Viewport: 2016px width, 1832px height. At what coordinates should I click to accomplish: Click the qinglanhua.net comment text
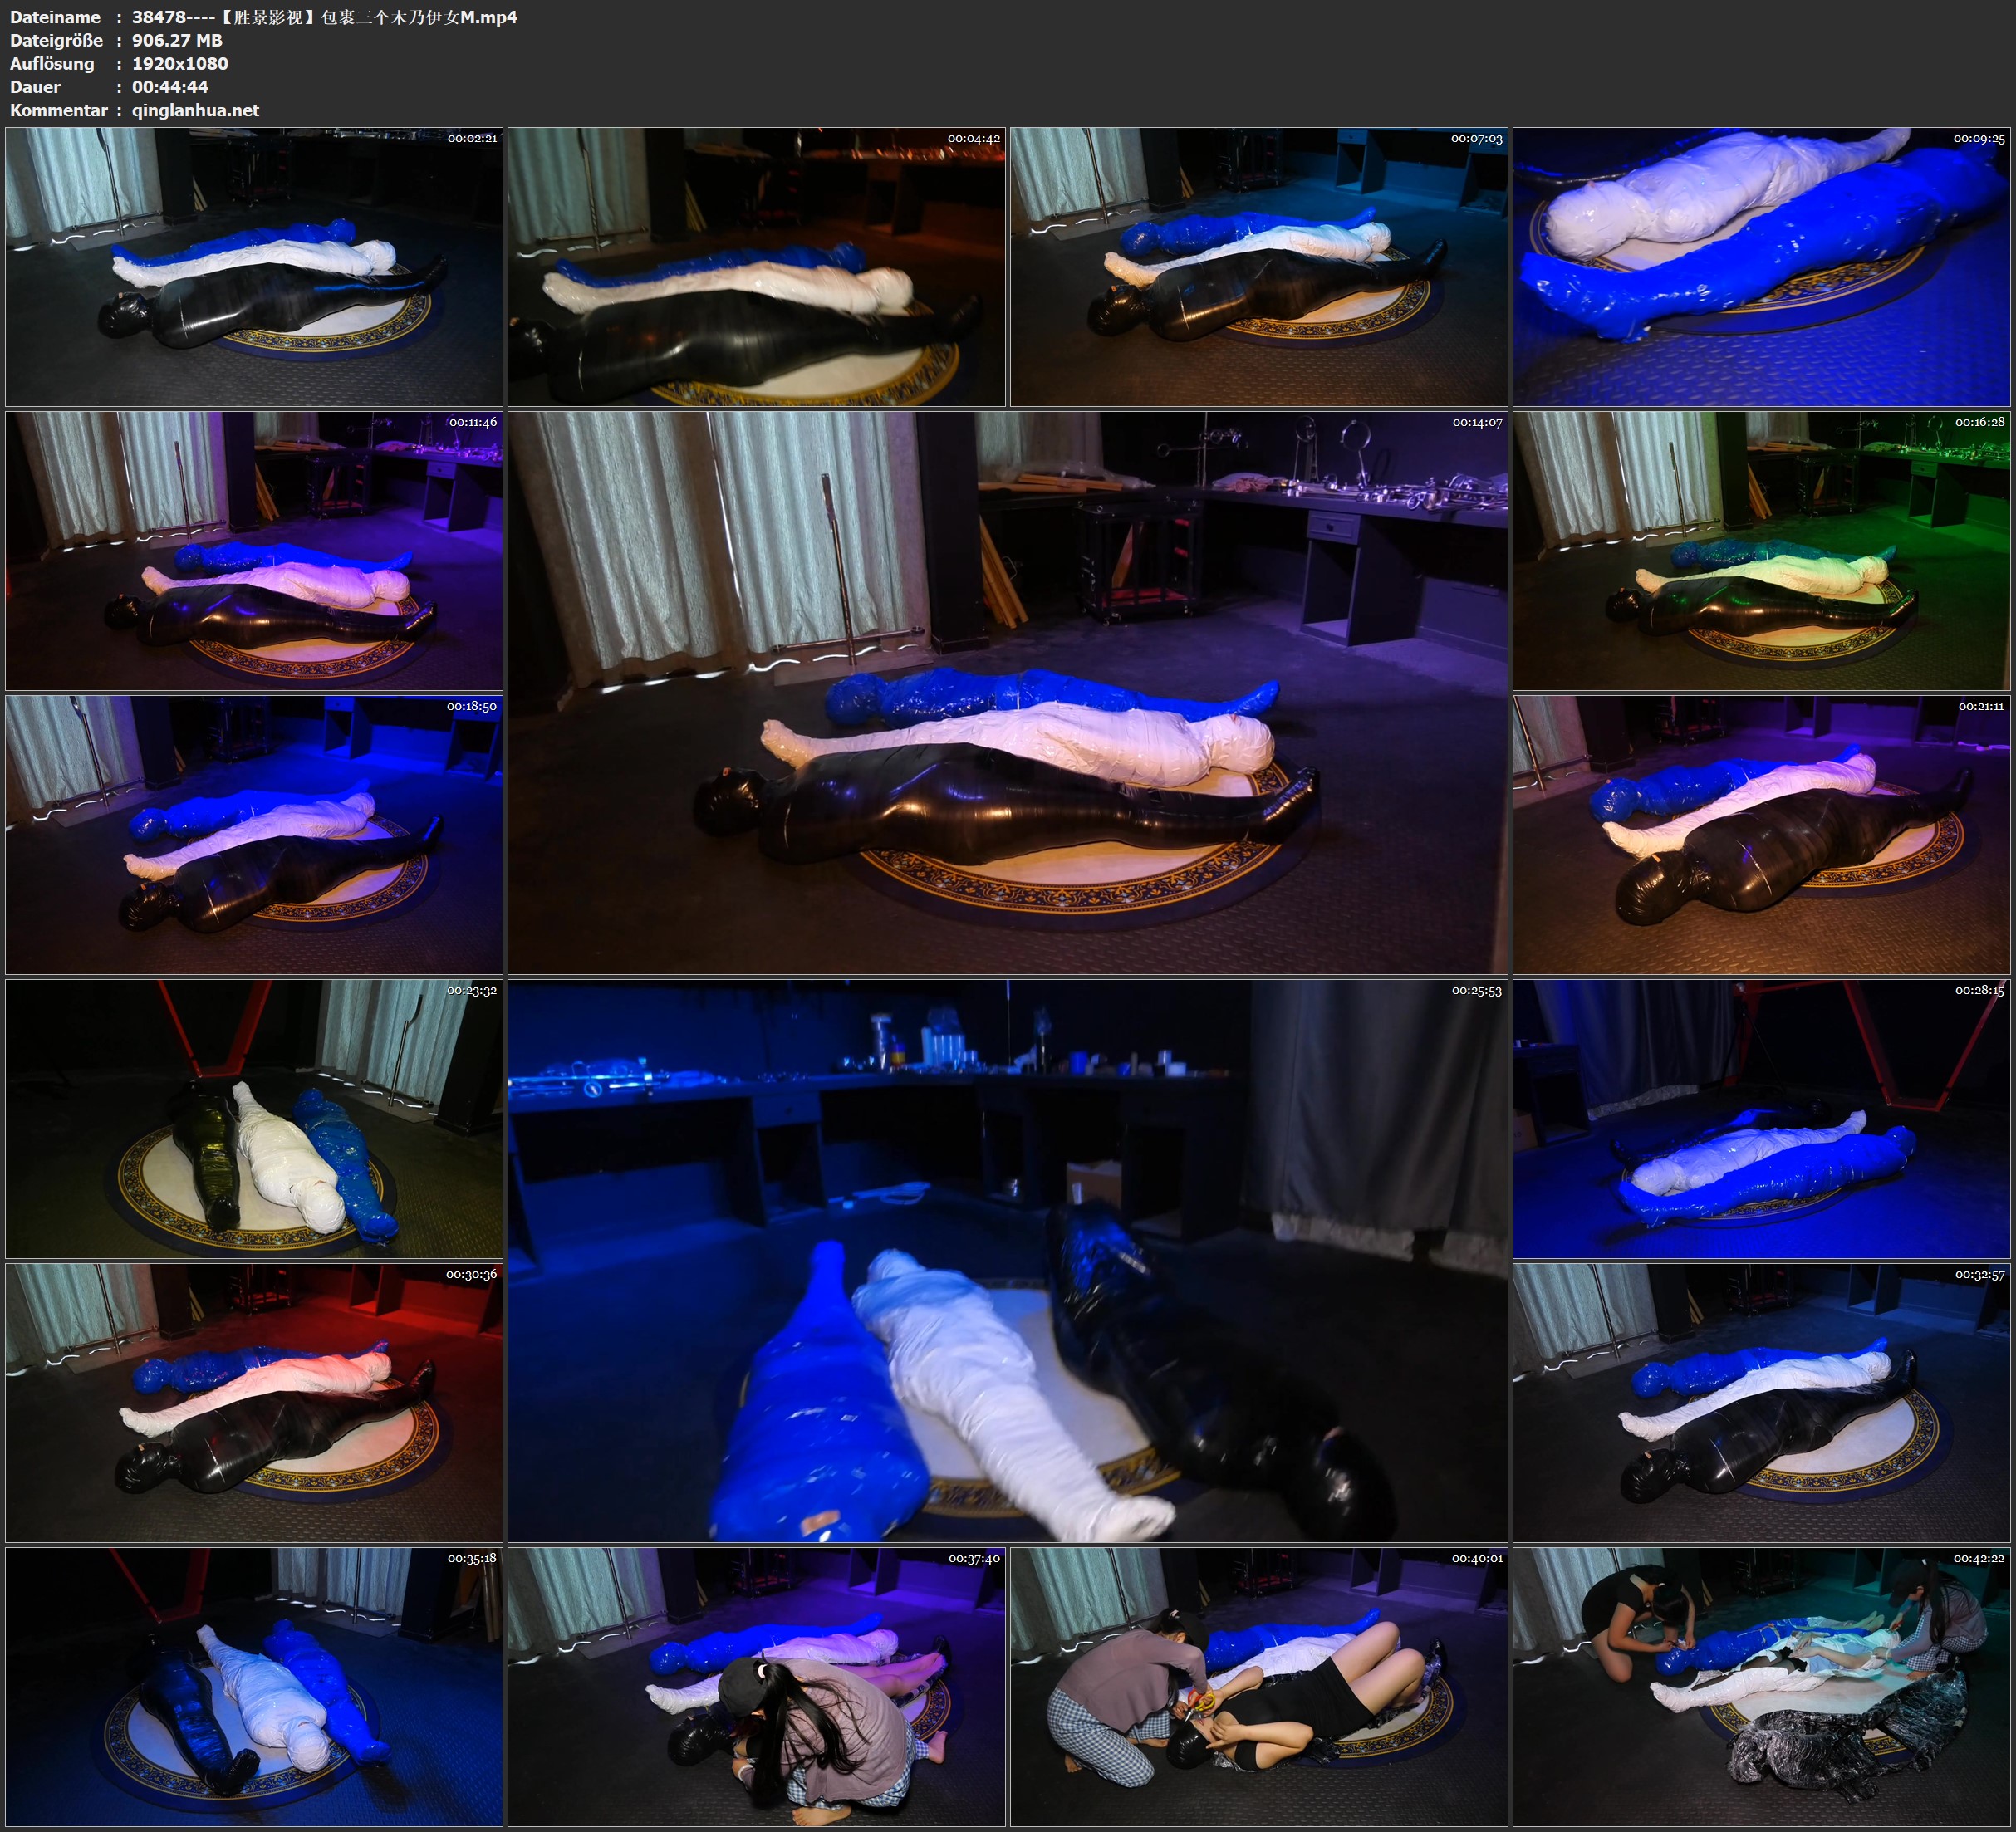click(x=195, y=110)
